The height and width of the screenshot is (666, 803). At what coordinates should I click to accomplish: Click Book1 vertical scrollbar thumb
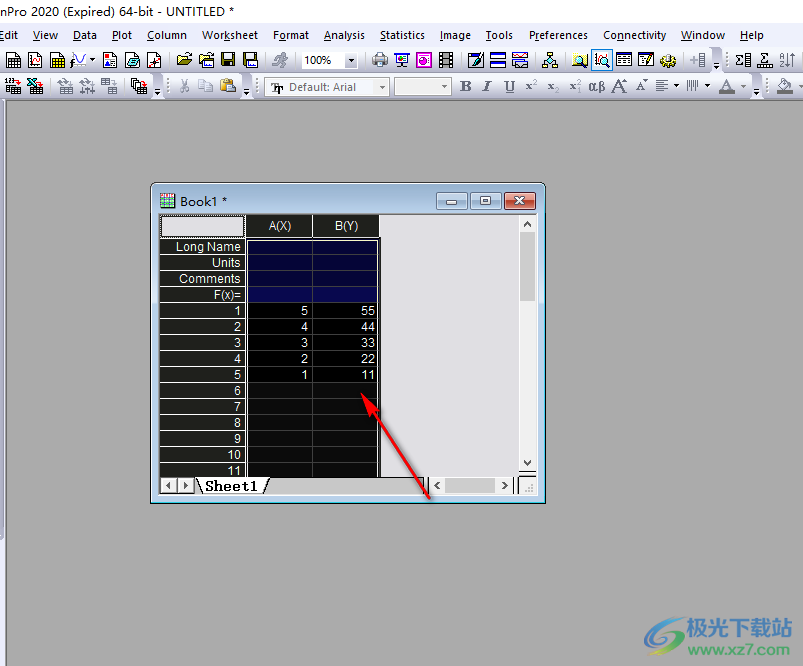pos(527,266)
